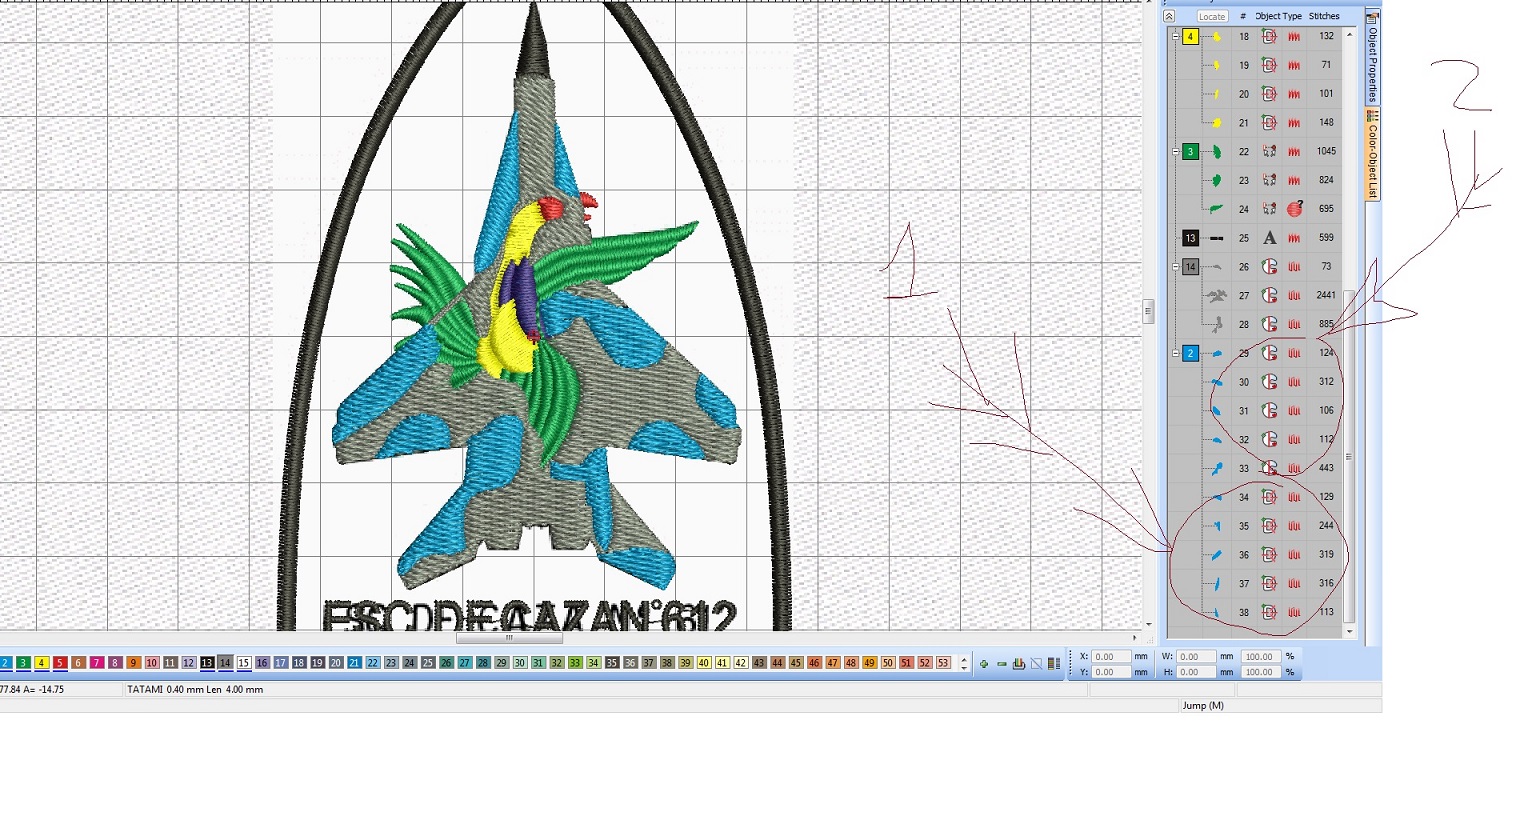Click the red question-mark ball icon in row 24

pos(1295,209)
